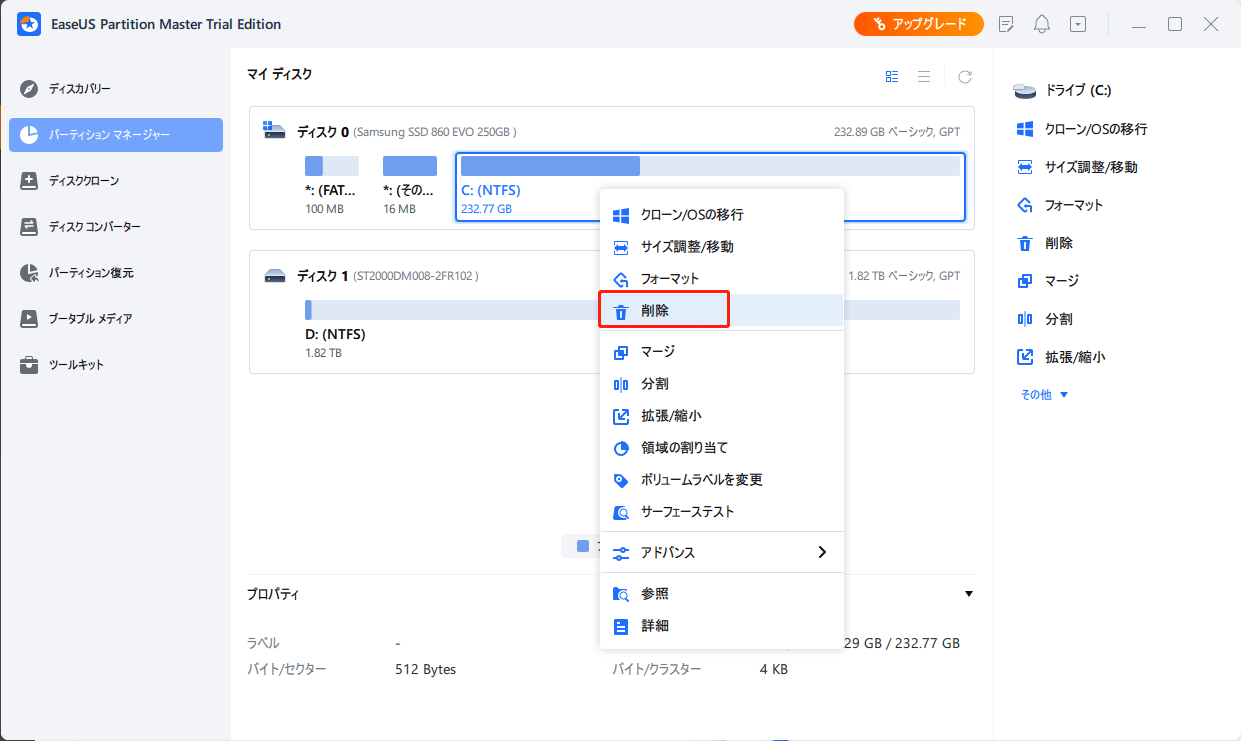Expand the アドバンス submenu arrow
This screenshot has width=1241, height=741.
pos(822,552)
